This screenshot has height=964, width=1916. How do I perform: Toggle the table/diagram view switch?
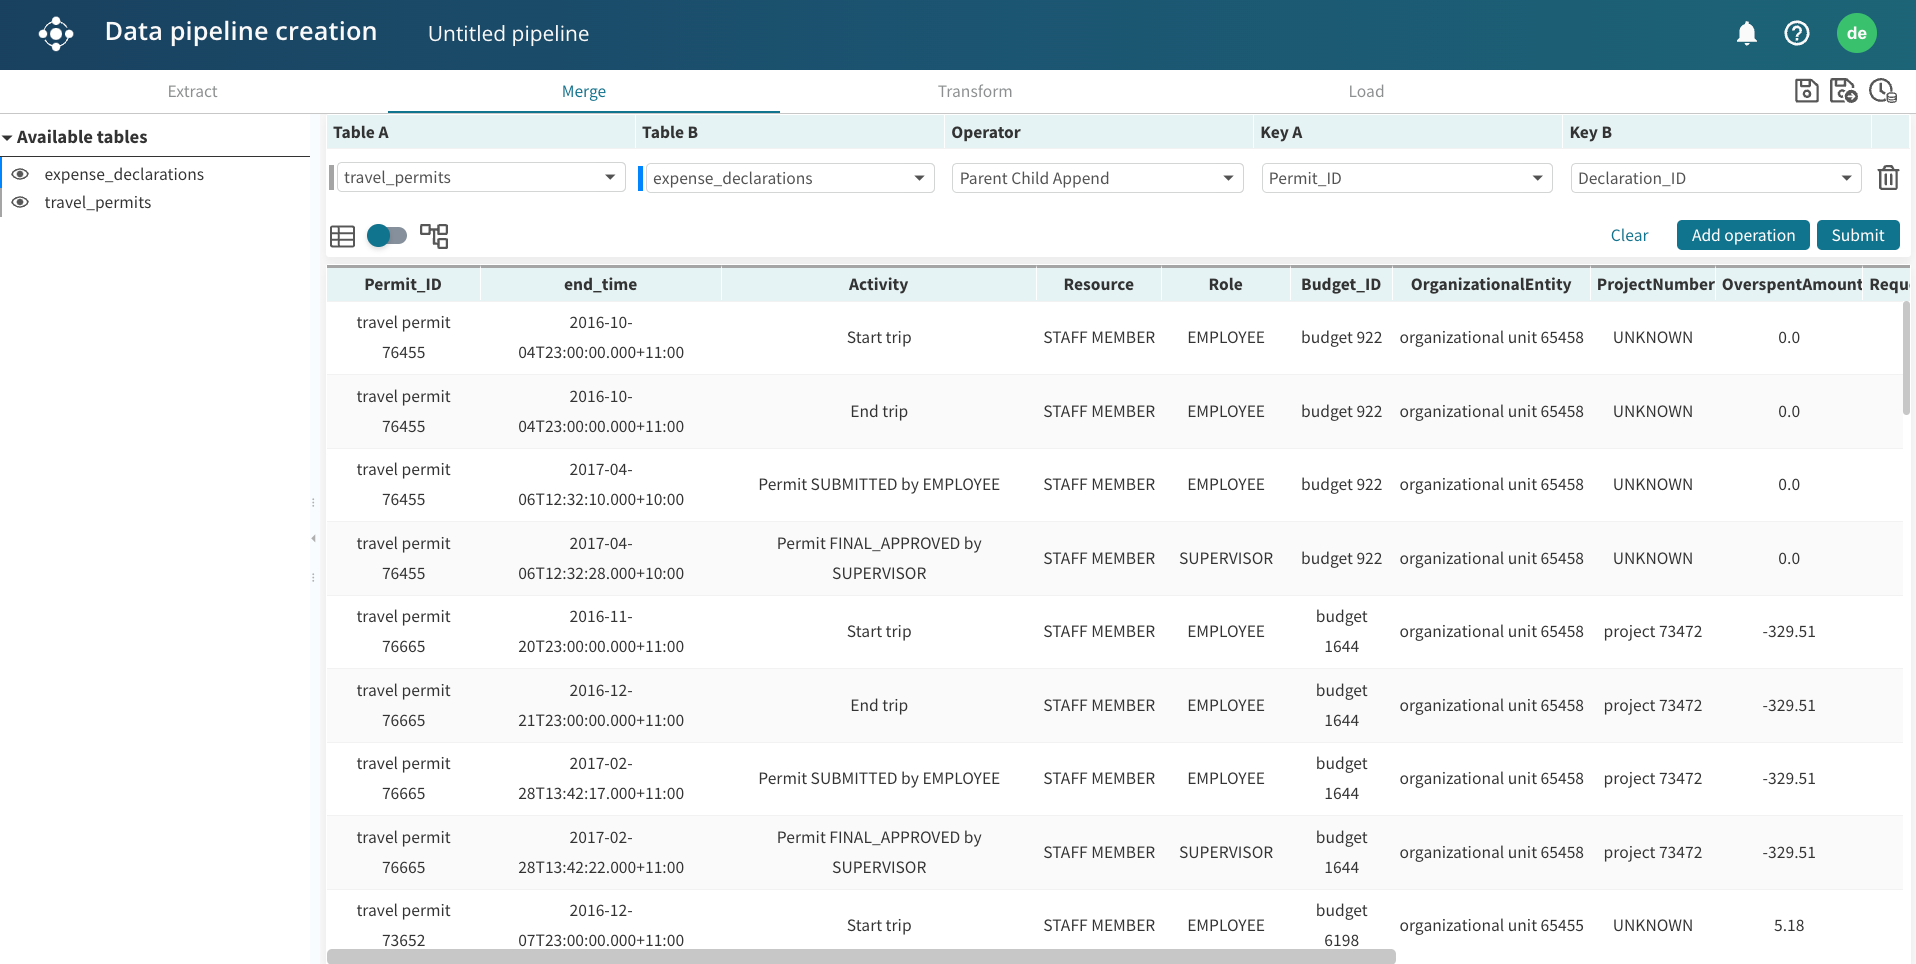tap(387, 236)
